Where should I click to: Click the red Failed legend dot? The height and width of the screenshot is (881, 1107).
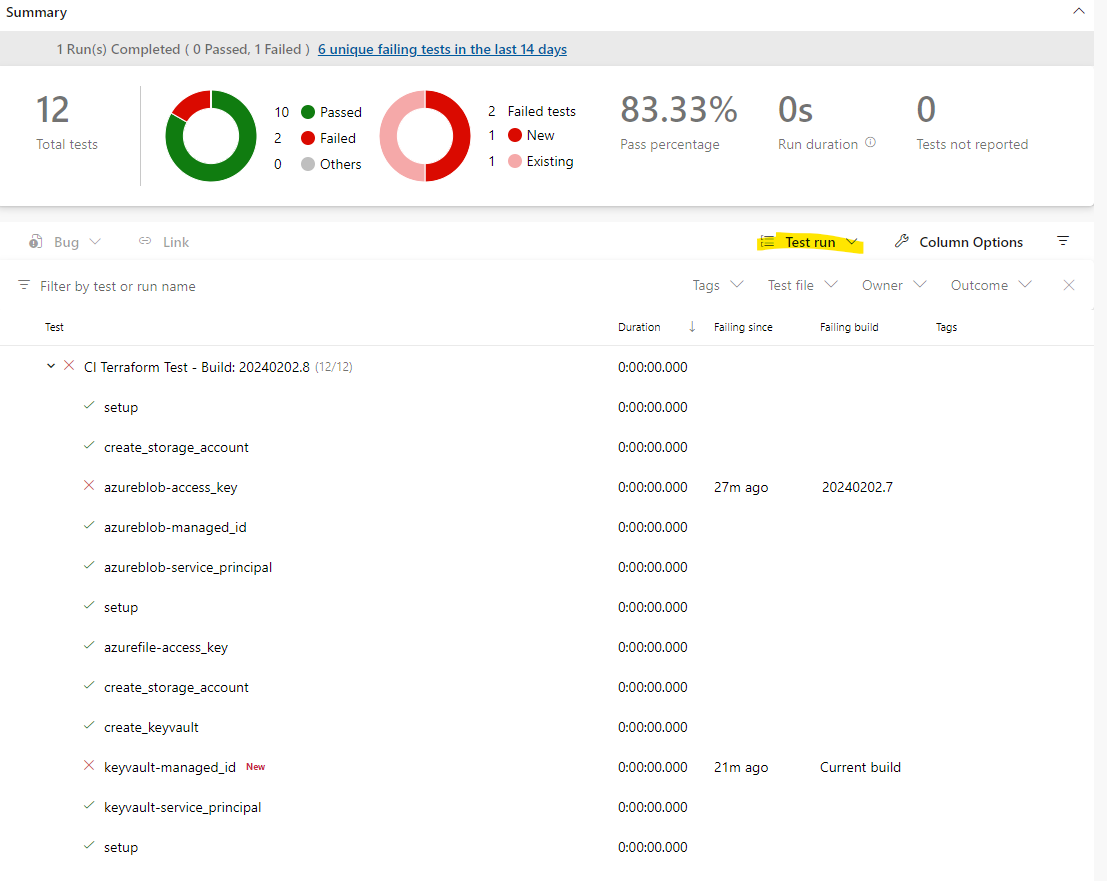point(308,138)
